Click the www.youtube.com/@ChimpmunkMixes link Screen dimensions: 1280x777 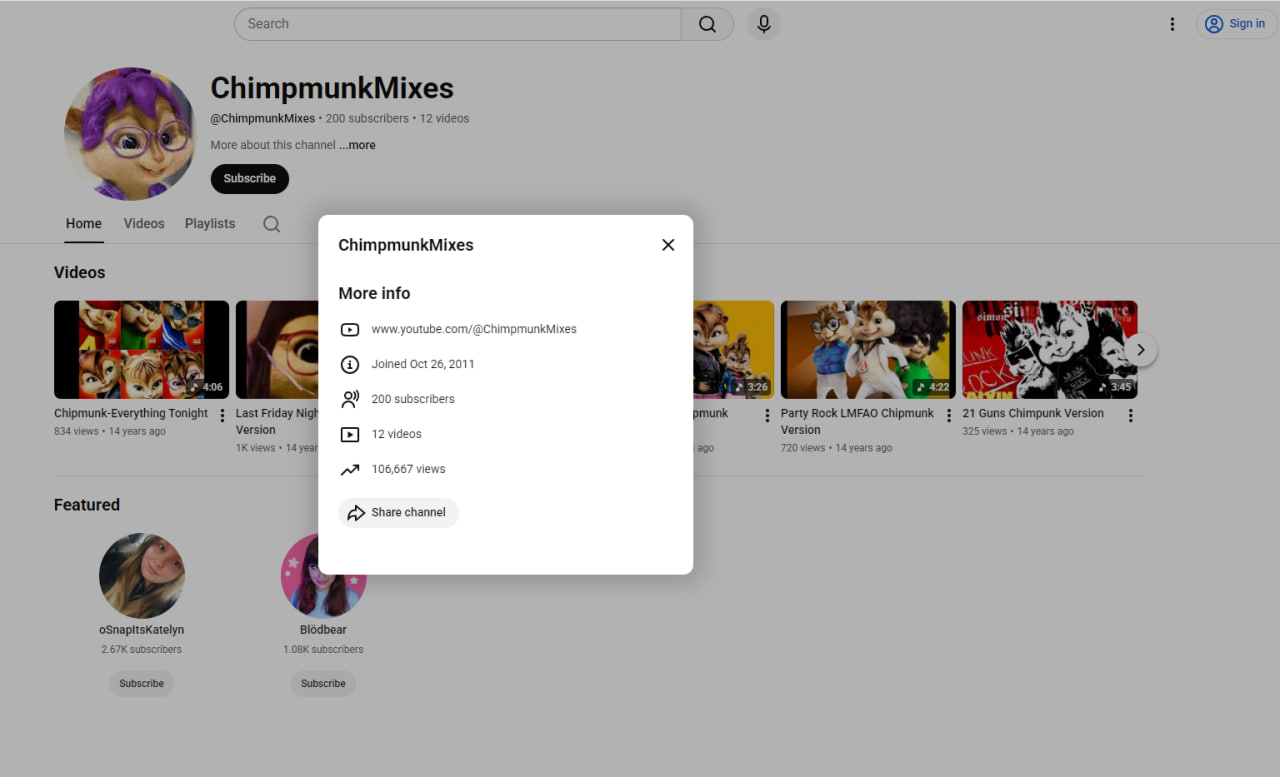474,329
